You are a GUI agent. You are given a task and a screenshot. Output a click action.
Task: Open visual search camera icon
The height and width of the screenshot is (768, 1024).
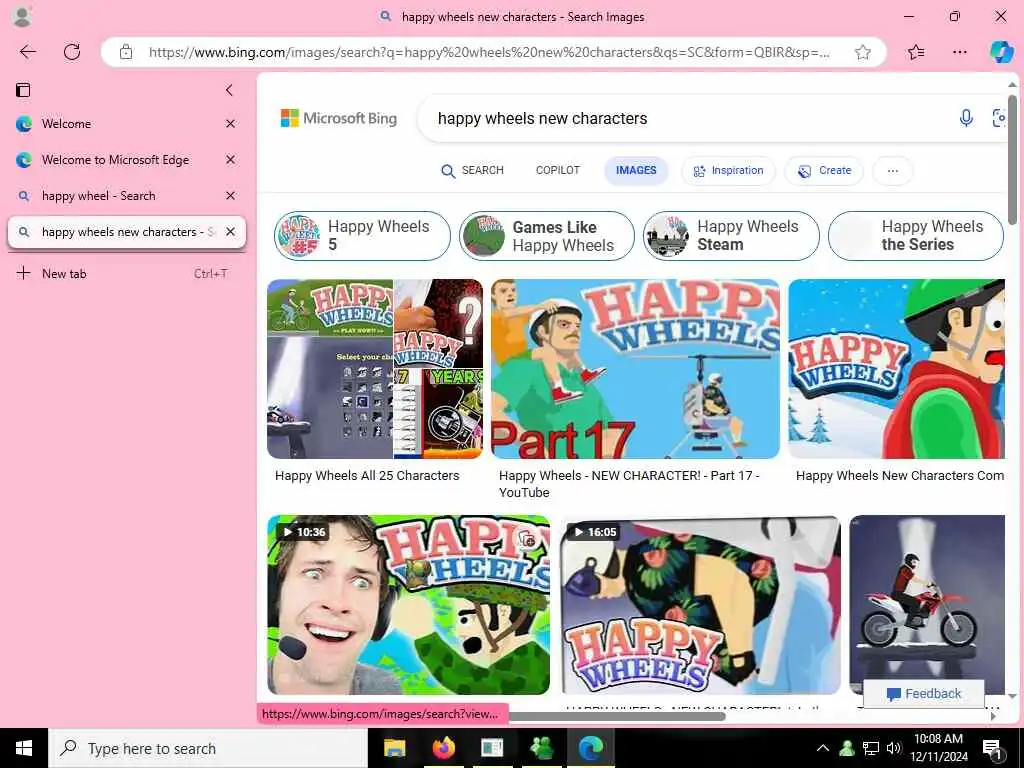click(x=999, y=118)
